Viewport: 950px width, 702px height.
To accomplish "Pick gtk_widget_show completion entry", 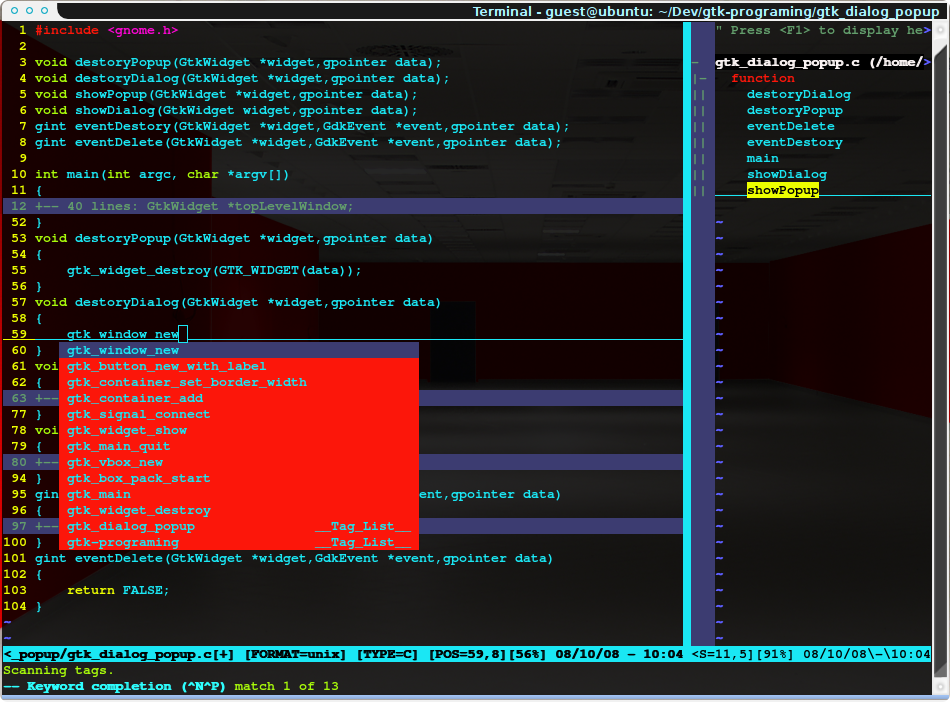I will pyautogui.click(x=239, y=430).
